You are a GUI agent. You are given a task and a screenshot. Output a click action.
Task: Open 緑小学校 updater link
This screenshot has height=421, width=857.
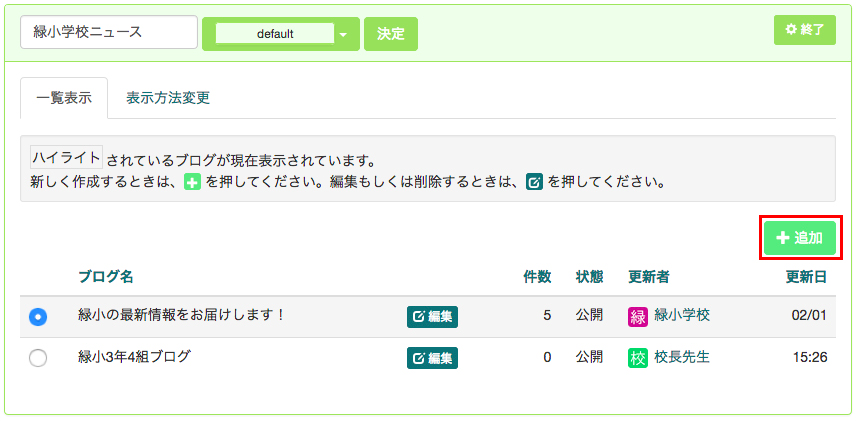(x=682, y=315)
